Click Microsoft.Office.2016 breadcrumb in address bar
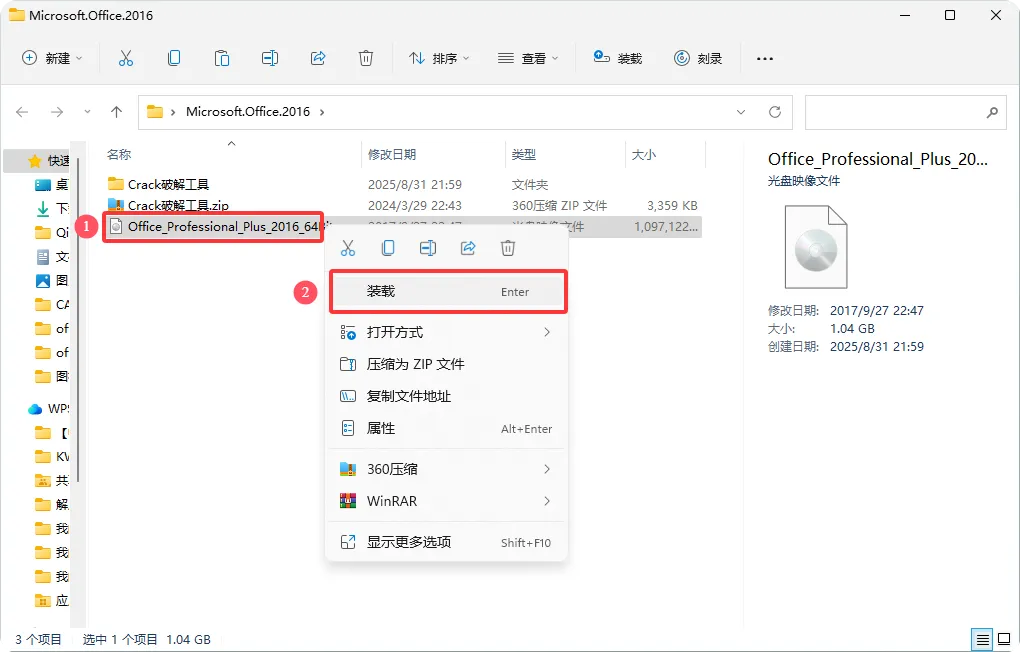Screen dimensions: 1020x652 point(248,111)
